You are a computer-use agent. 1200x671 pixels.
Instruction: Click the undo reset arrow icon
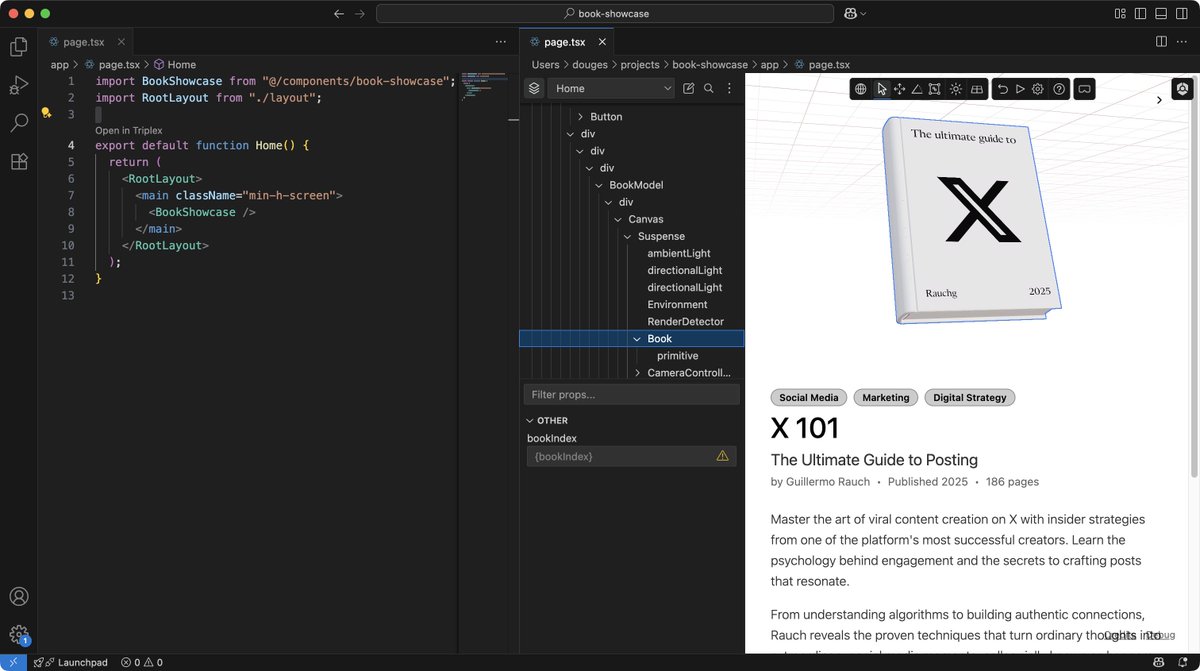click(x=1002, y=89)
